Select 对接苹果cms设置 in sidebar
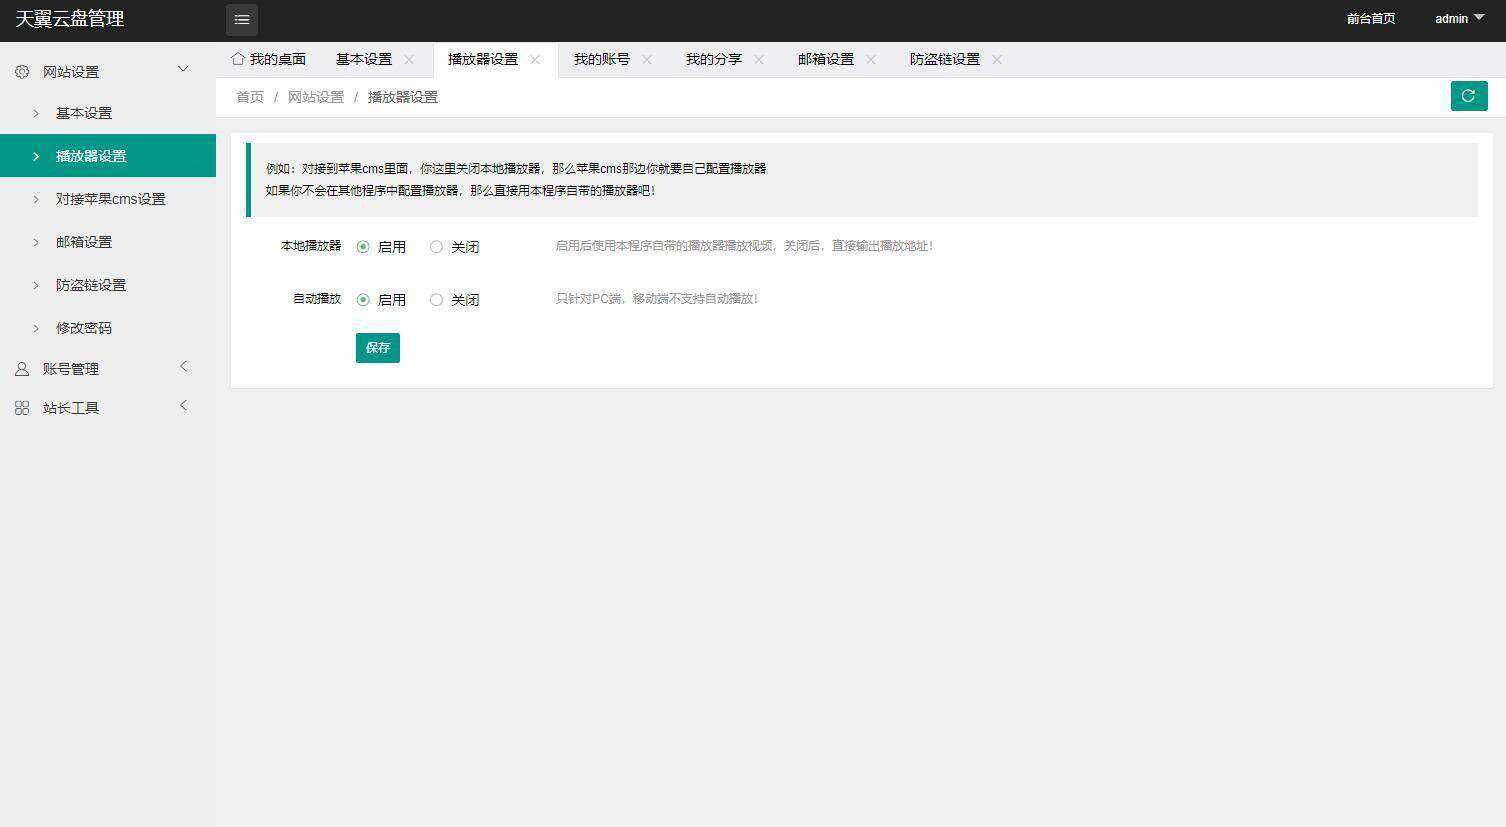 click(111, 199)
